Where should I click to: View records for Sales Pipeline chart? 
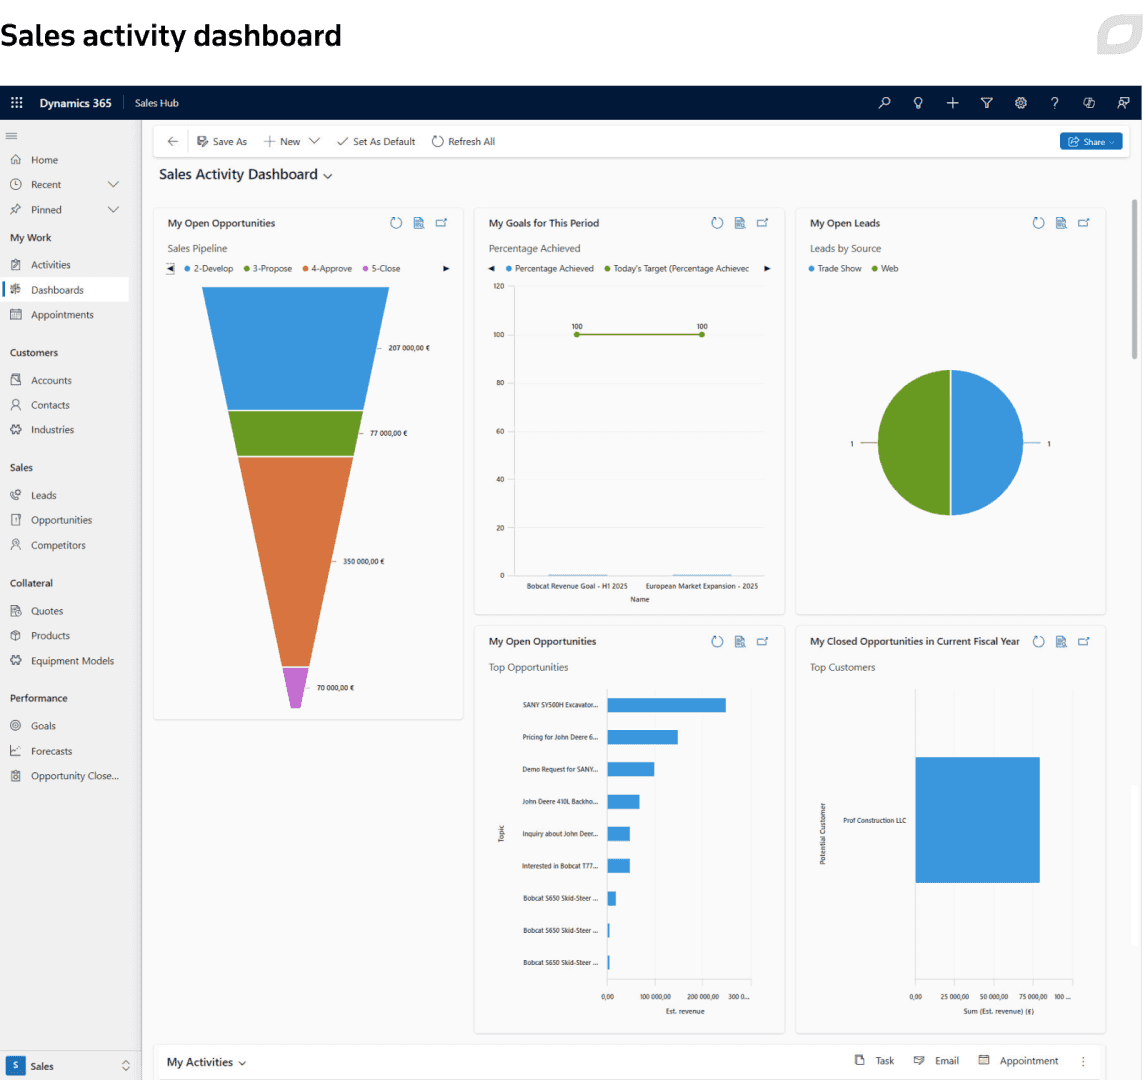tap(419, 223)
